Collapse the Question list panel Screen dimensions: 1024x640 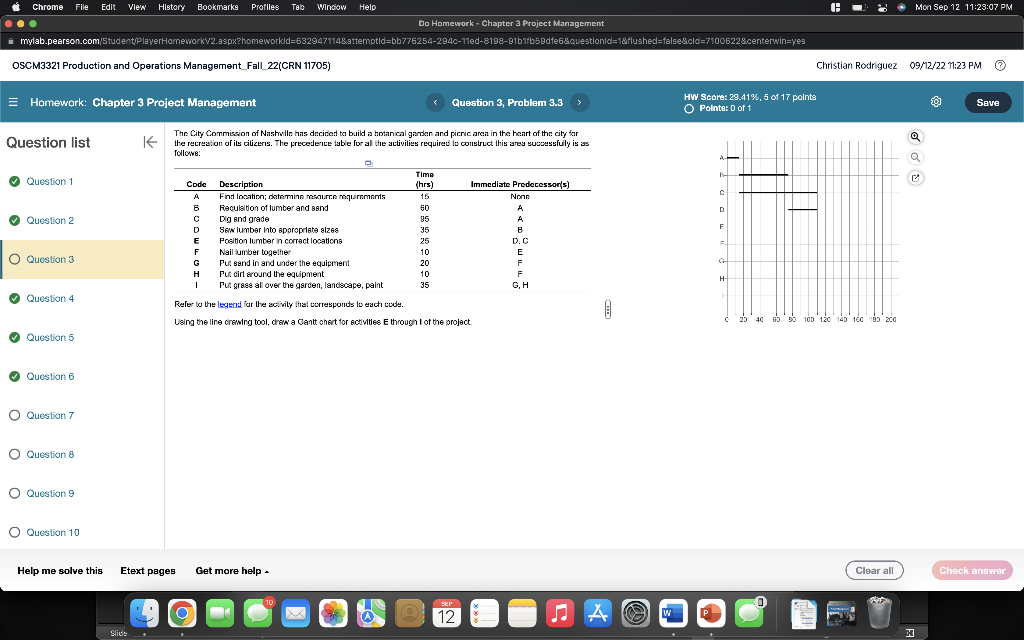tap(150, 142)
